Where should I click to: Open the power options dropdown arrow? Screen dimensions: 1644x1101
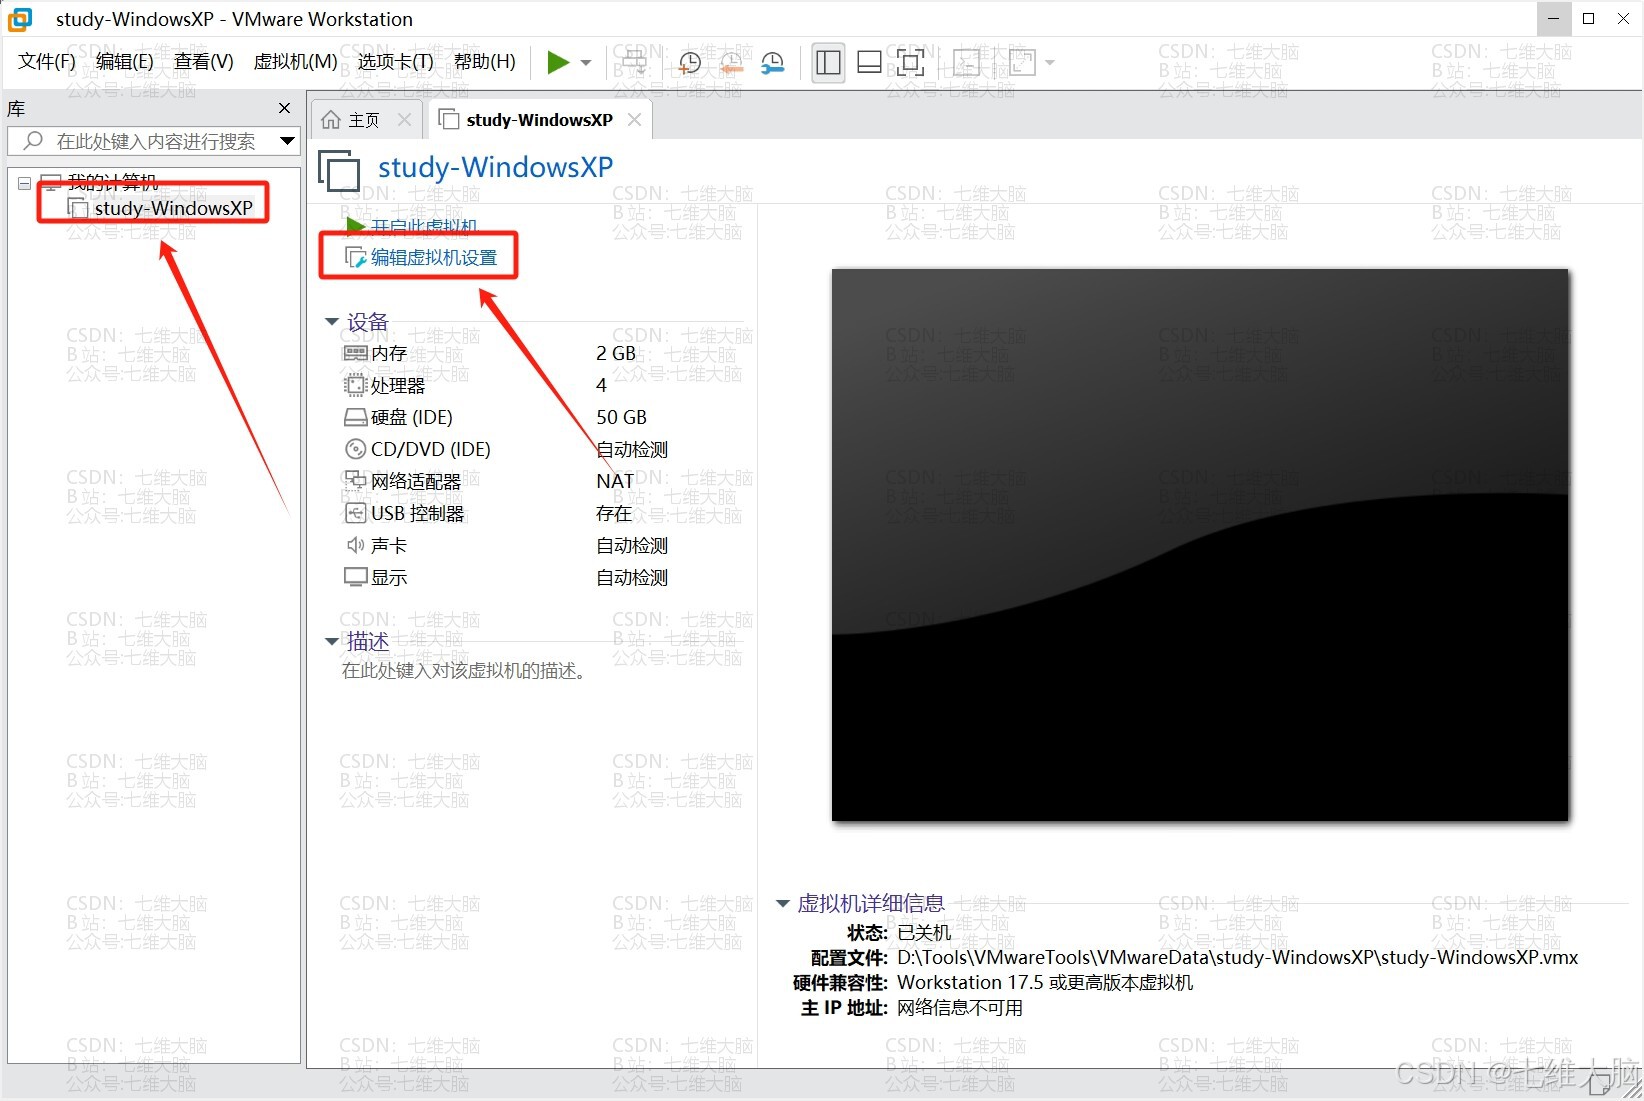click(x=586, y=63)
